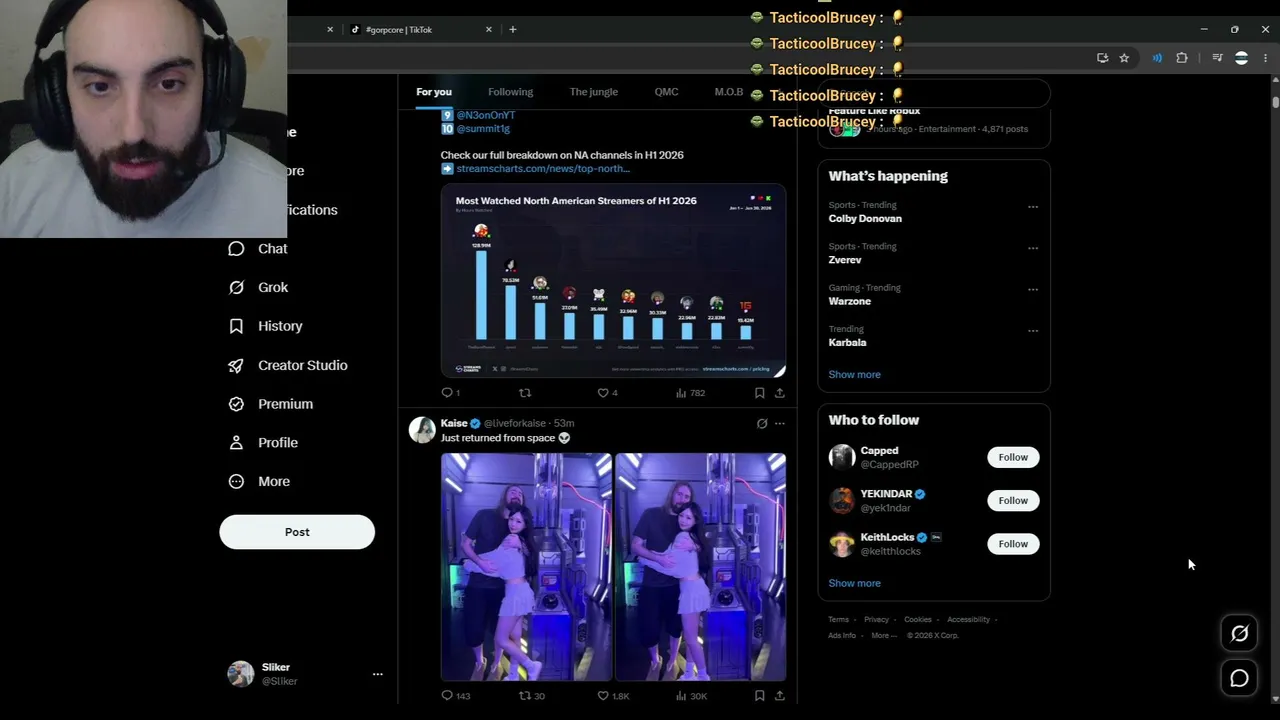The image size is (1280, 720).
Task: Open the @summit1g mention
Action: click(483, 129)
